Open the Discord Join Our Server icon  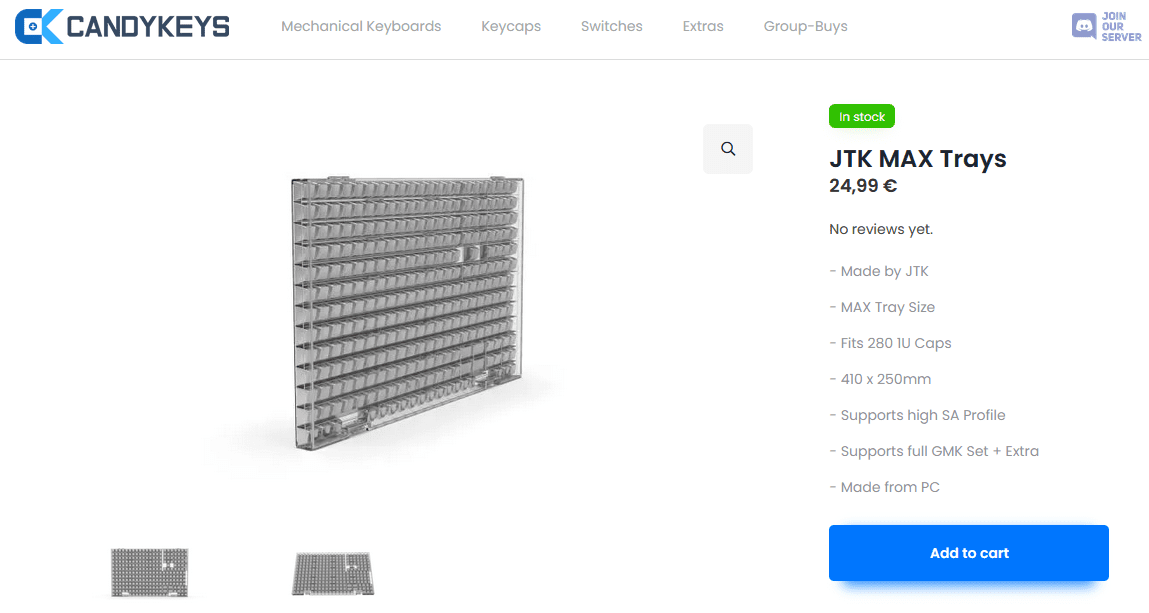[1106, 26]
